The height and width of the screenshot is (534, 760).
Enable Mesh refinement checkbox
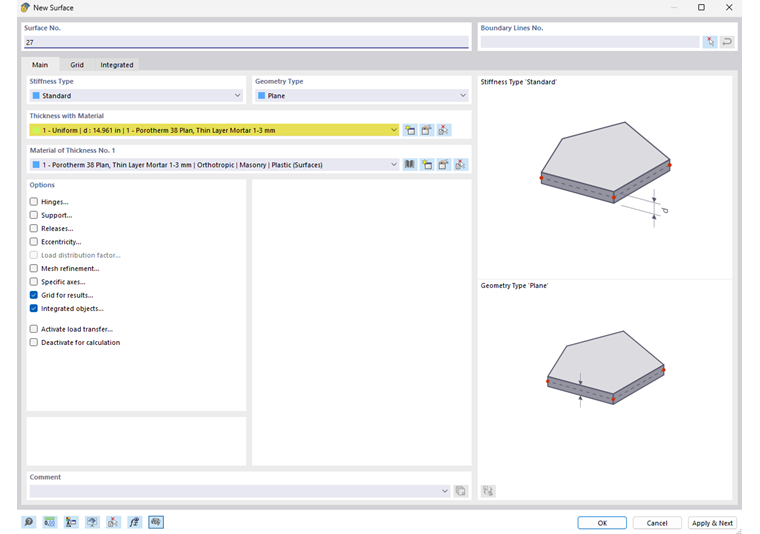click(x=33, y=268)
